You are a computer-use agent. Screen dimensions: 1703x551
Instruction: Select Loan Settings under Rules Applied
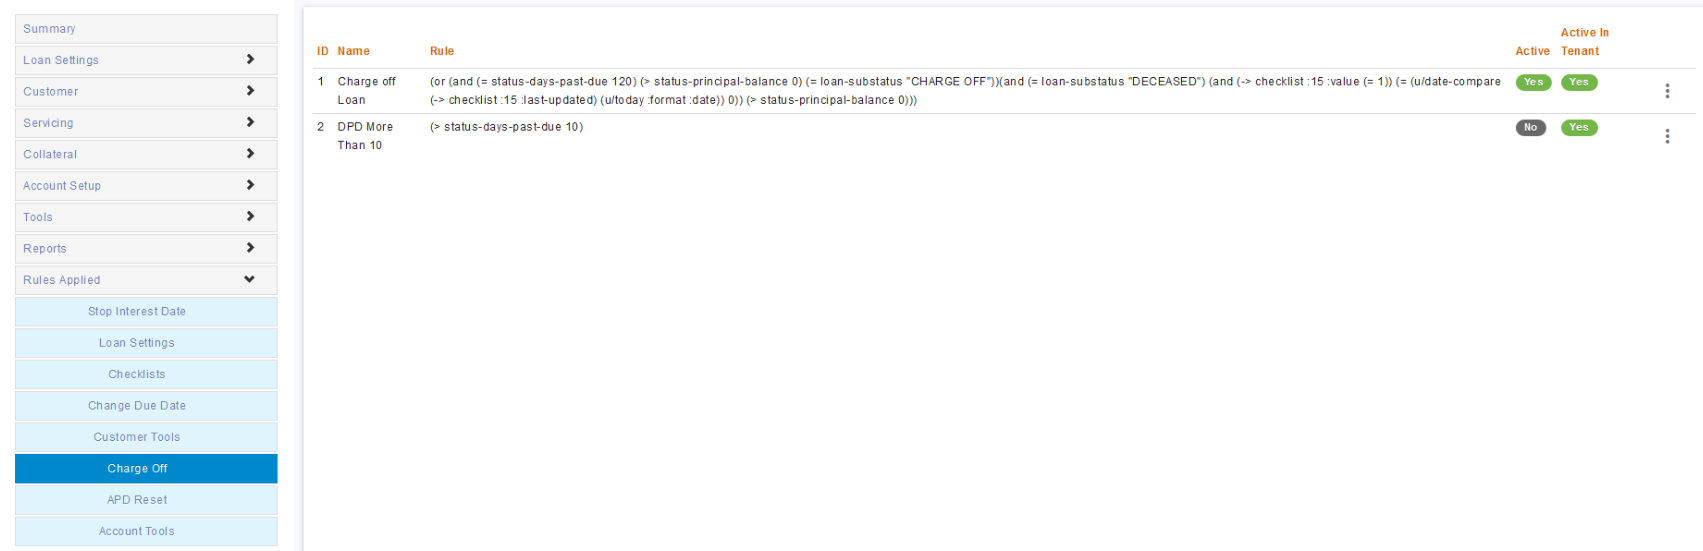point(146,343)
